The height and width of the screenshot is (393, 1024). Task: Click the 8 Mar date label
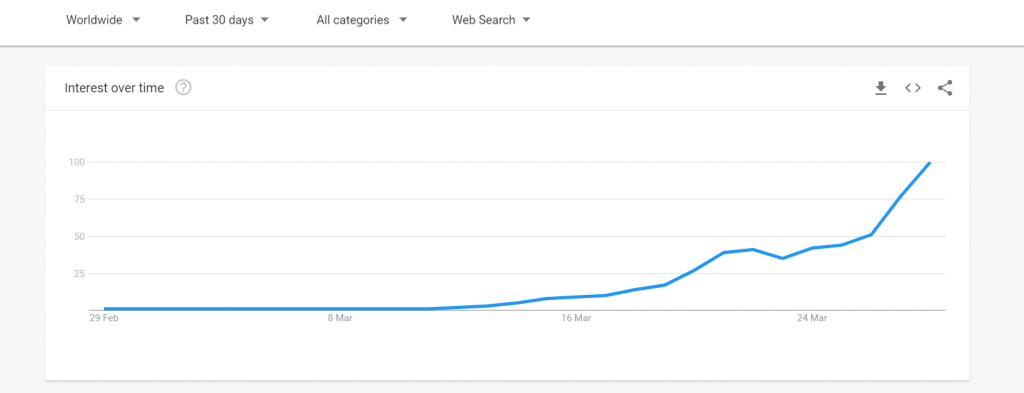point(340,319)
